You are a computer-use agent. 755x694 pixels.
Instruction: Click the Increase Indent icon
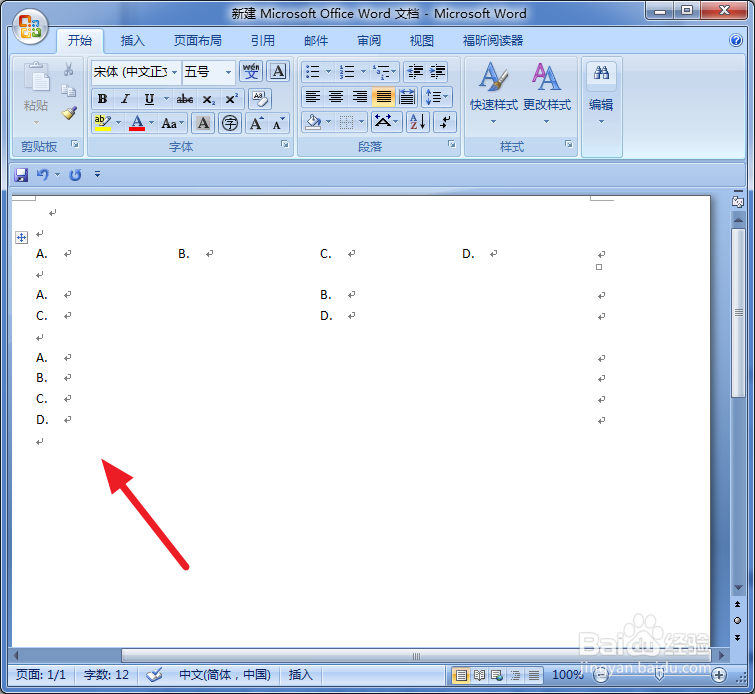click(x=437, y=72)
